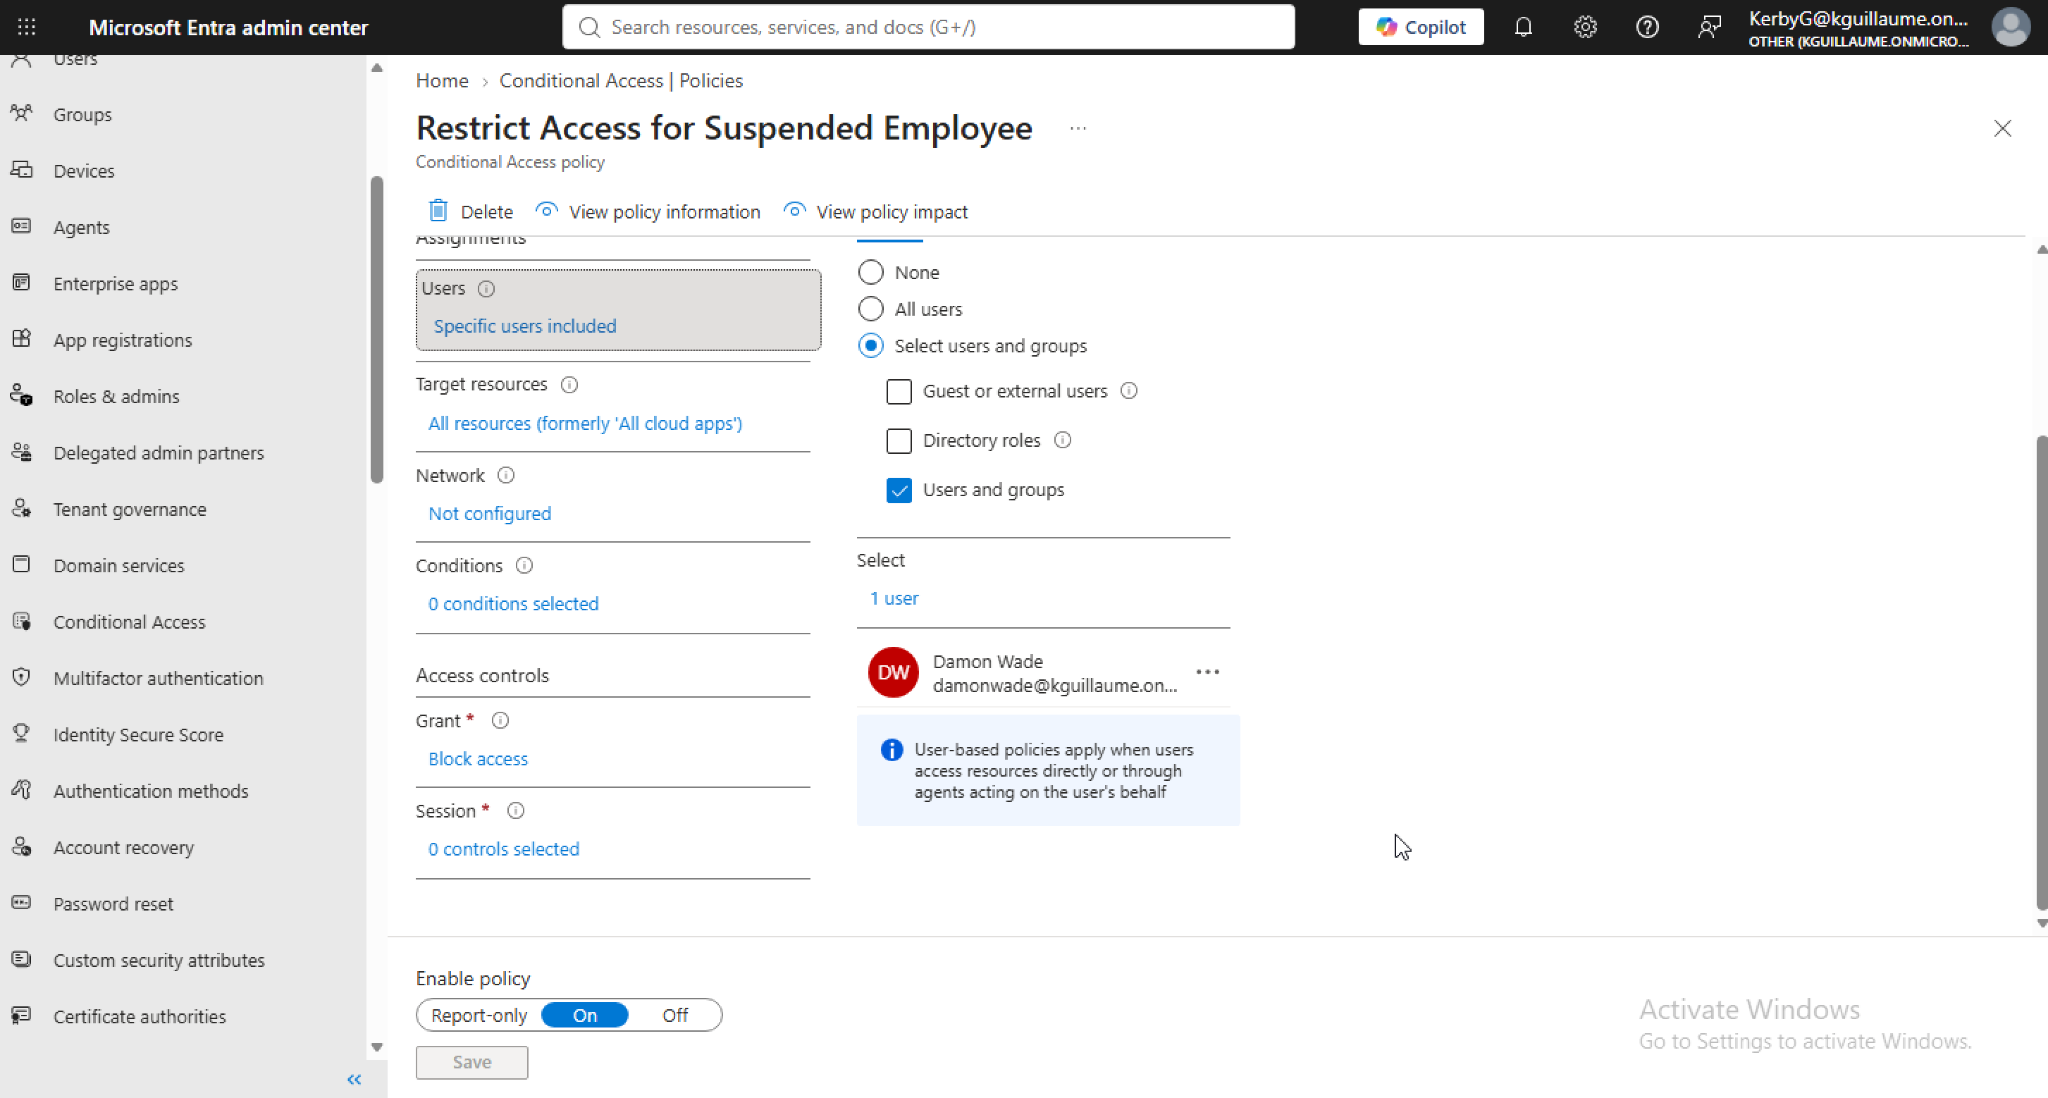
Task: Open the Block access grant link
Action: click(x=478, y=759)
